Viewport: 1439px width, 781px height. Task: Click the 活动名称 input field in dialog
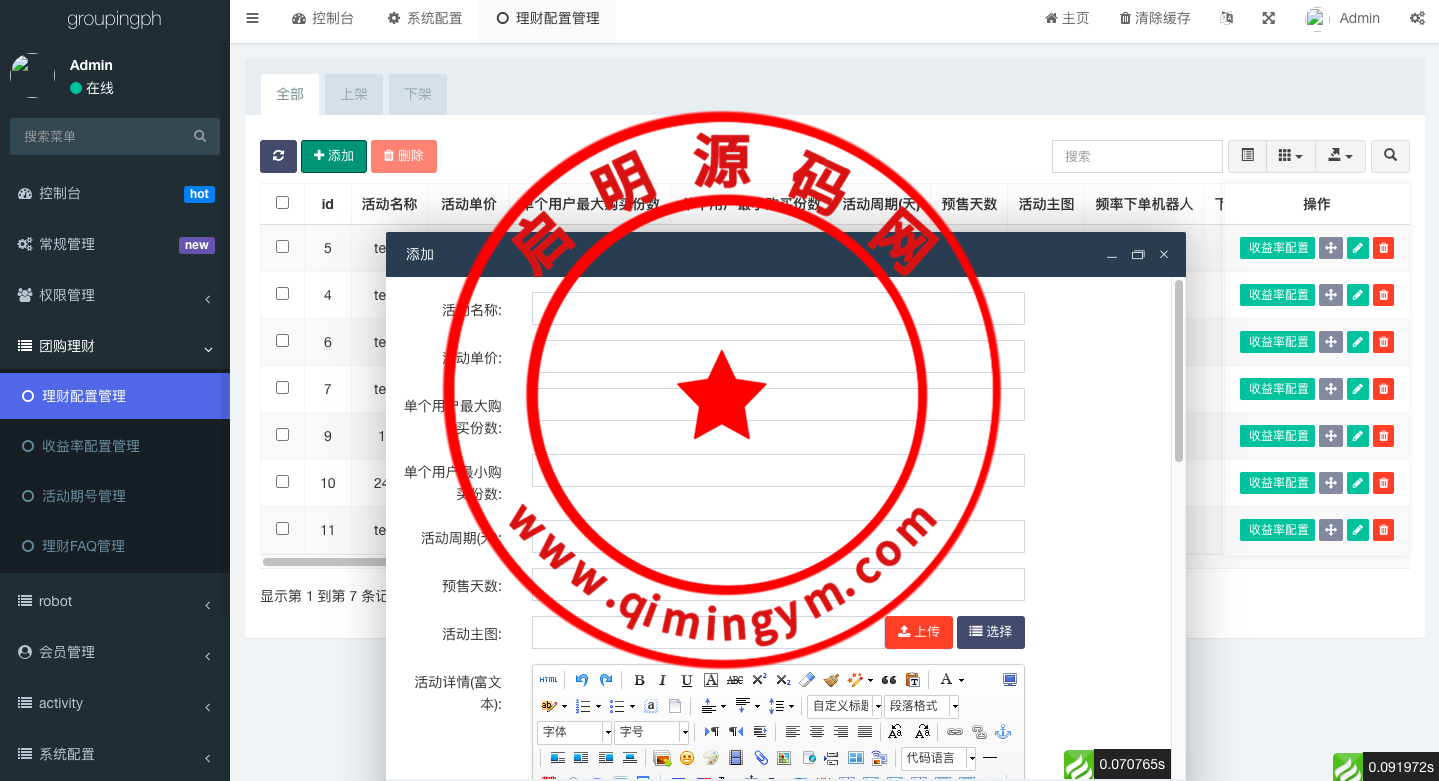tap(778, 309)
